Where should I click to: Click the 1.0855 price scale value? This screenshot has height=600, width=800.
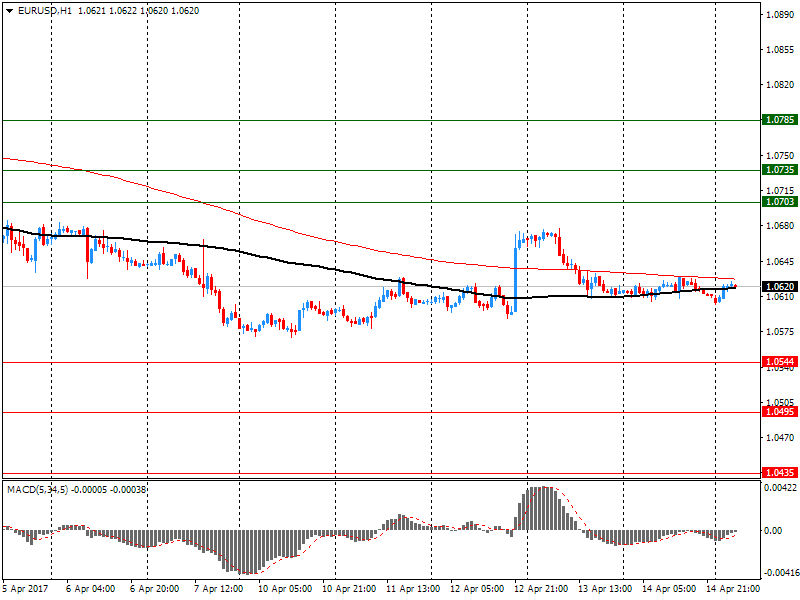coord(781,49)
